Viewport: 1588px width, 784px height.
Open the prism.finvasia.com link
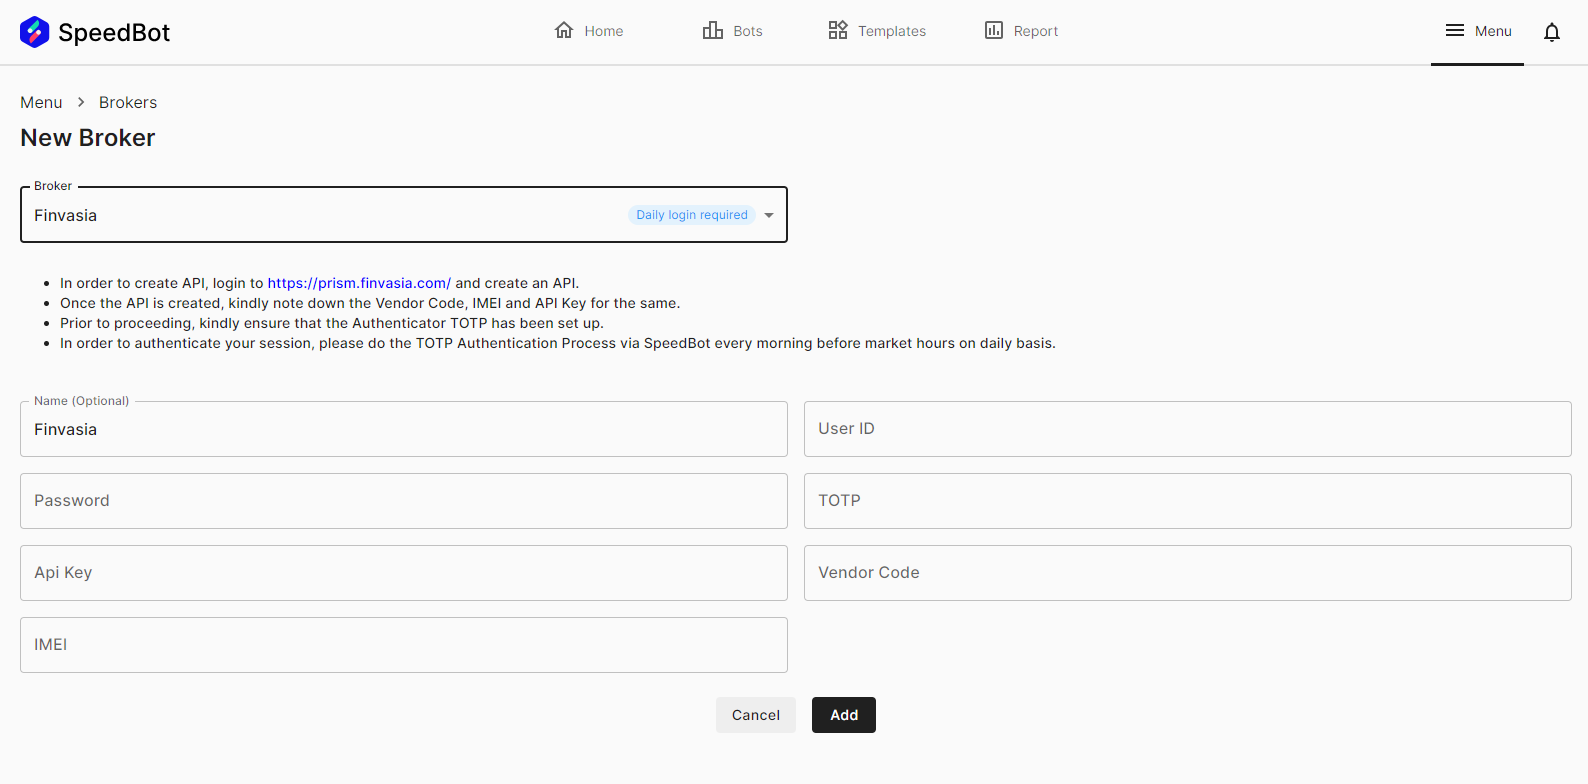coord(359,283)
